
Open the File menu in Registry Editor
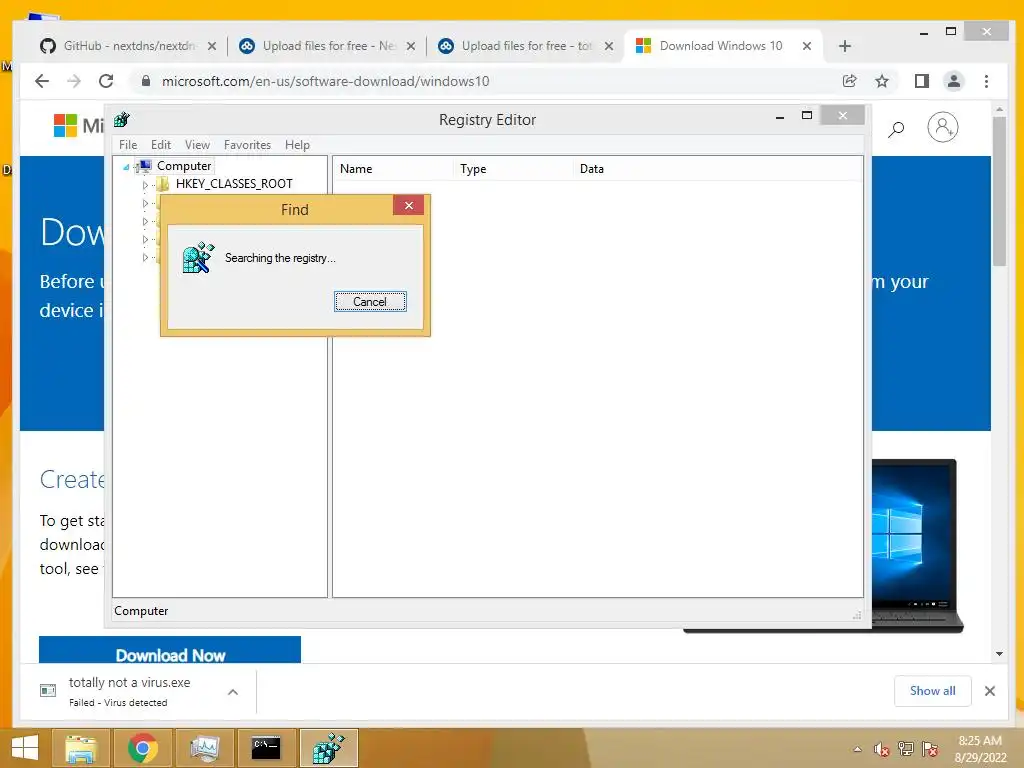[x=128, y=145]
